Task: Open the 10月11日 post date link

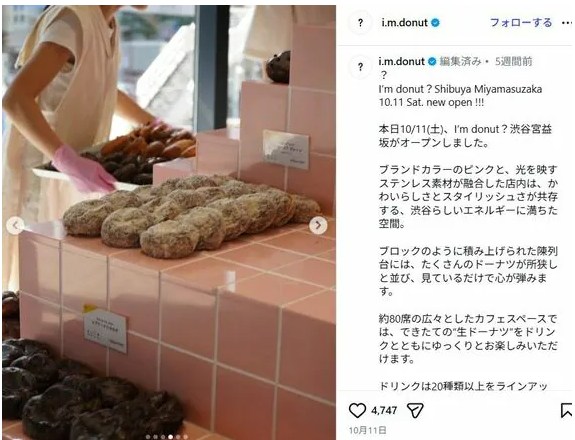Action: click(x=367, y=430)
